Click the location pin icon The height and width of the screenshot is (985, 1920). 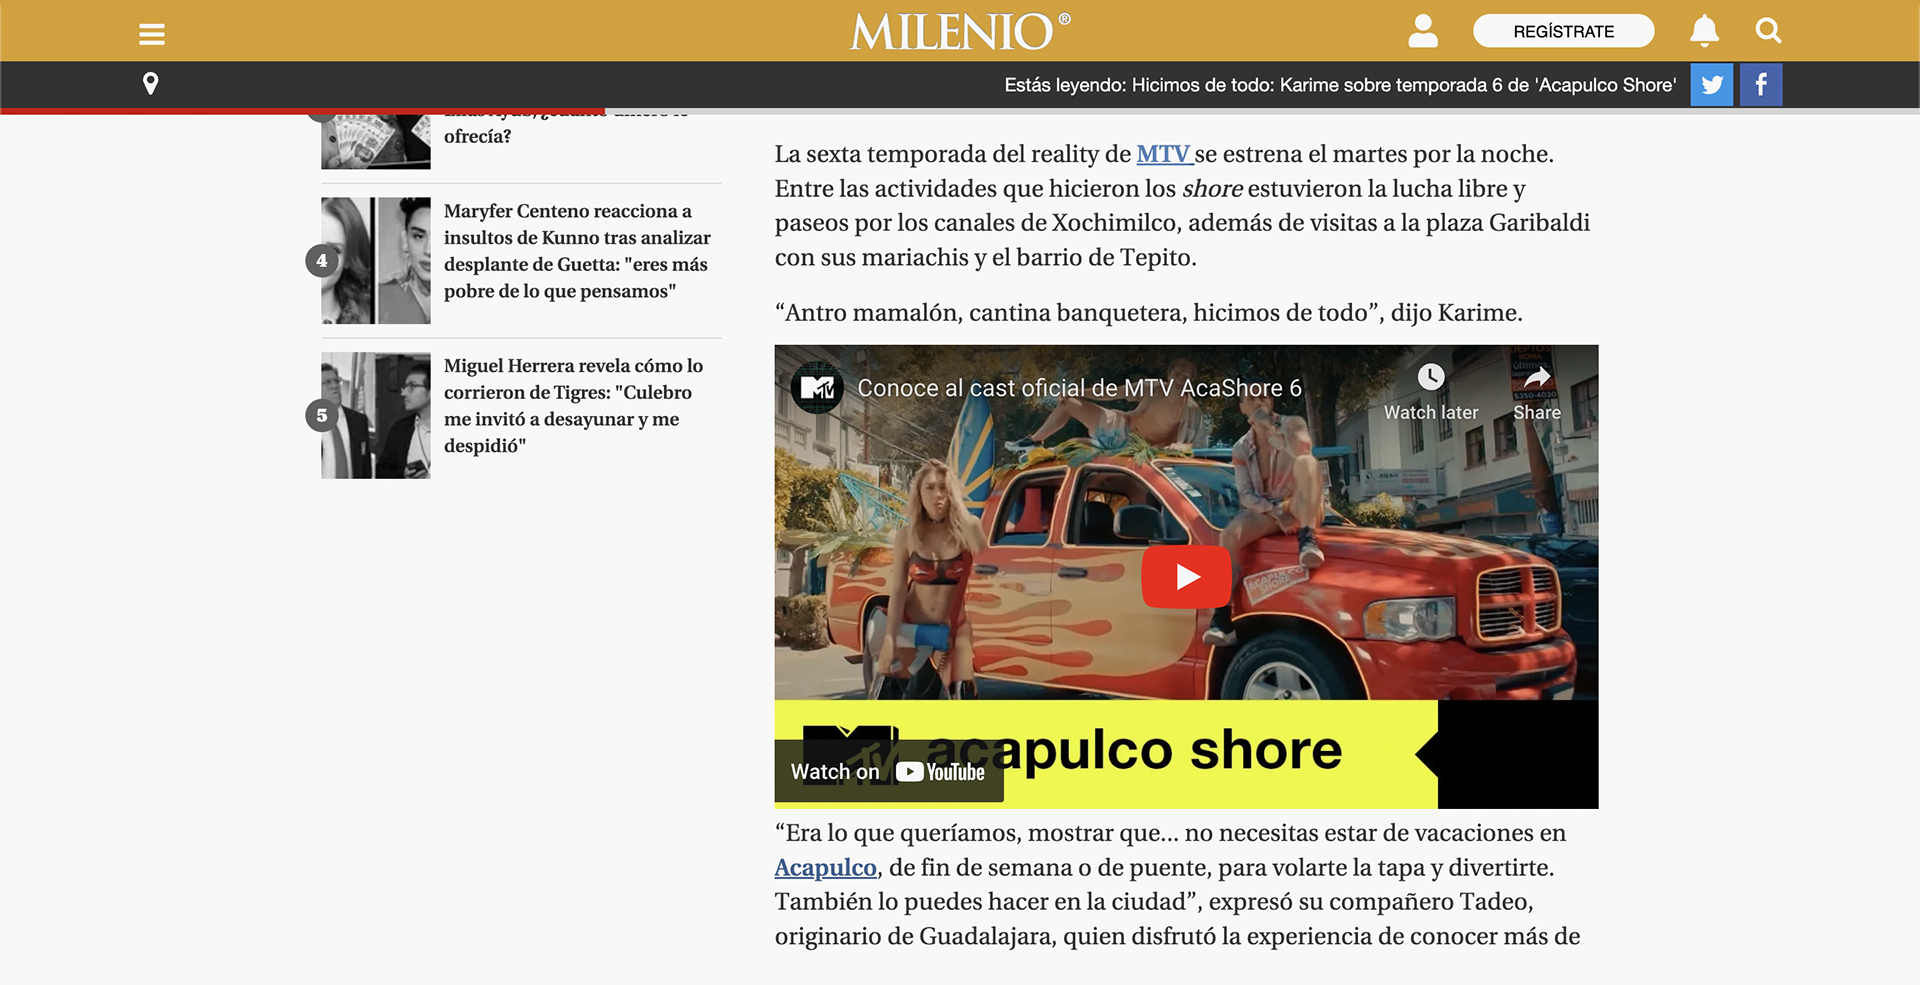coord(151,84)
